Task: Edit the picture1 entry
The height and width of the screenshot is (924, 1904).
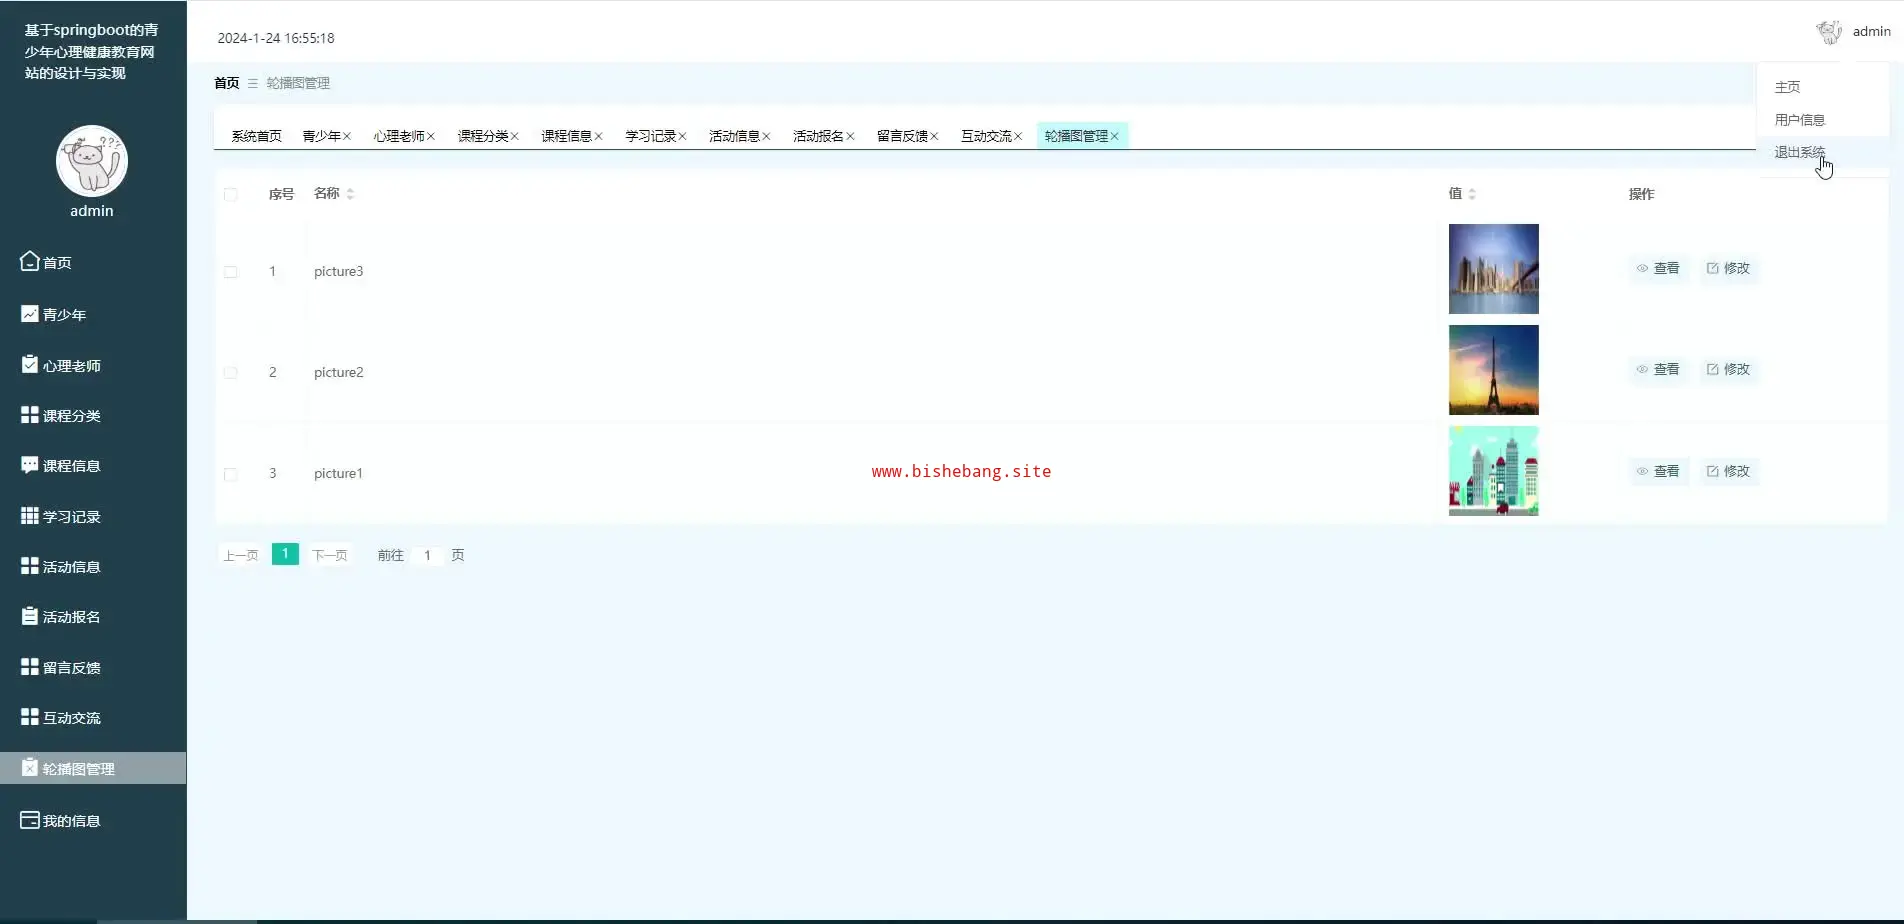Action: coord(1728,471)
